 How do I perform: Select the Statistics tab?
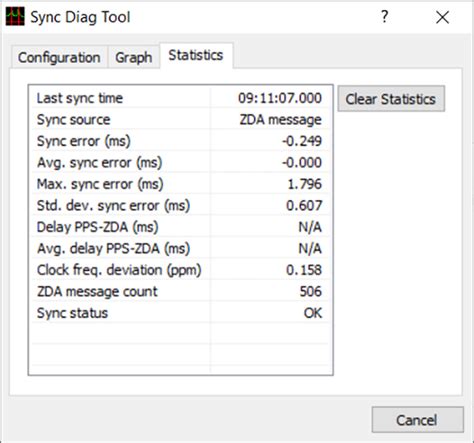[x=196, y=55]
